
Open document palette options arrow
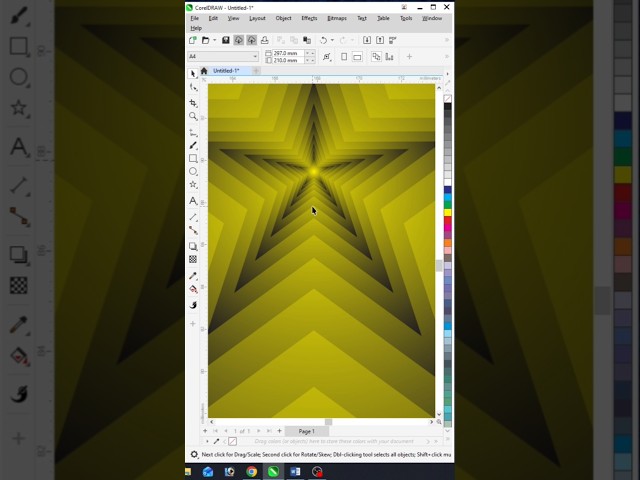coord(207,441)
